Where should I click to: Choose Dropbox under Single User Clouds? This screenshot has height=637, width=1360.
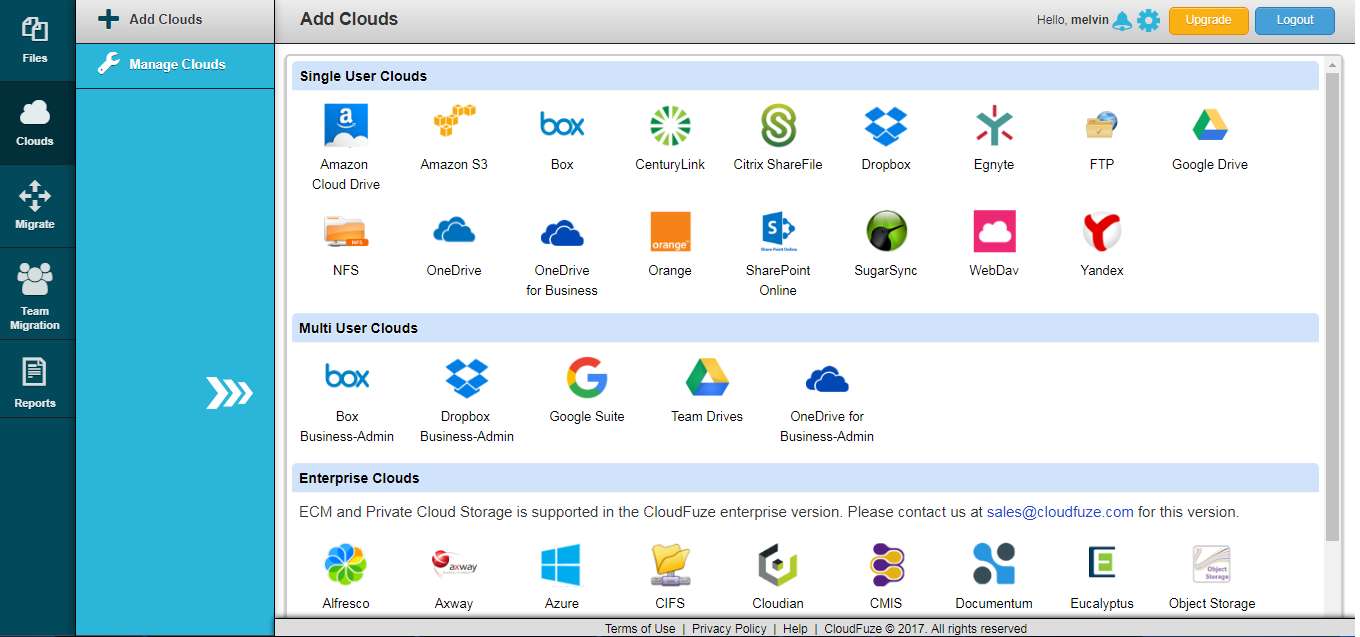(886, 126)
